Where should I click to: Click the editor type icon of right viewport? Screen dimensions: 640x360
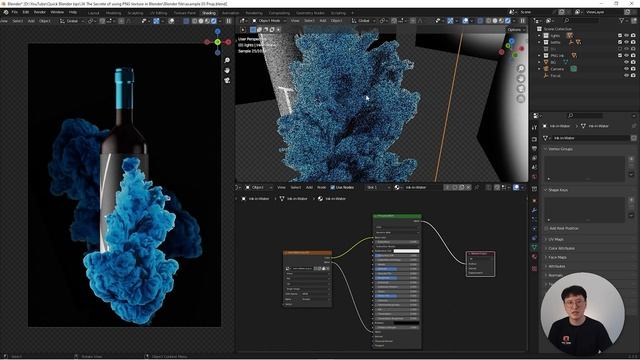click(x=243, y=20)
